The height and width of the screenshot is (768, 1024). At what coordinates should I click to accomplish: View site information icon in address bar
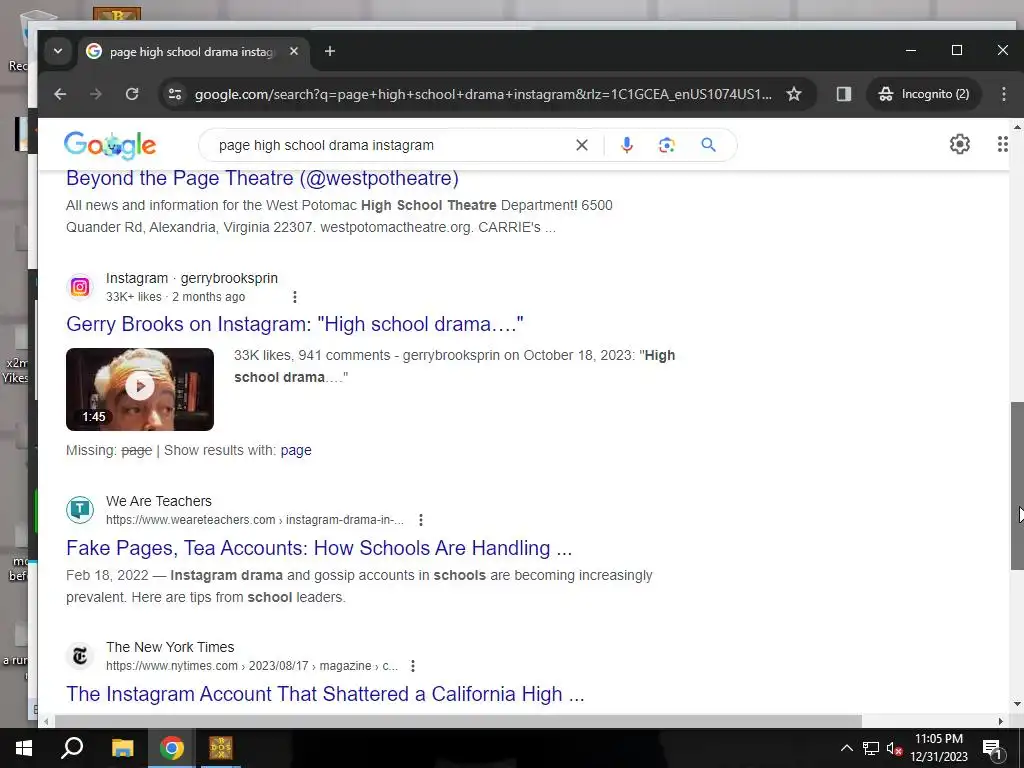(x=175, y=94)
